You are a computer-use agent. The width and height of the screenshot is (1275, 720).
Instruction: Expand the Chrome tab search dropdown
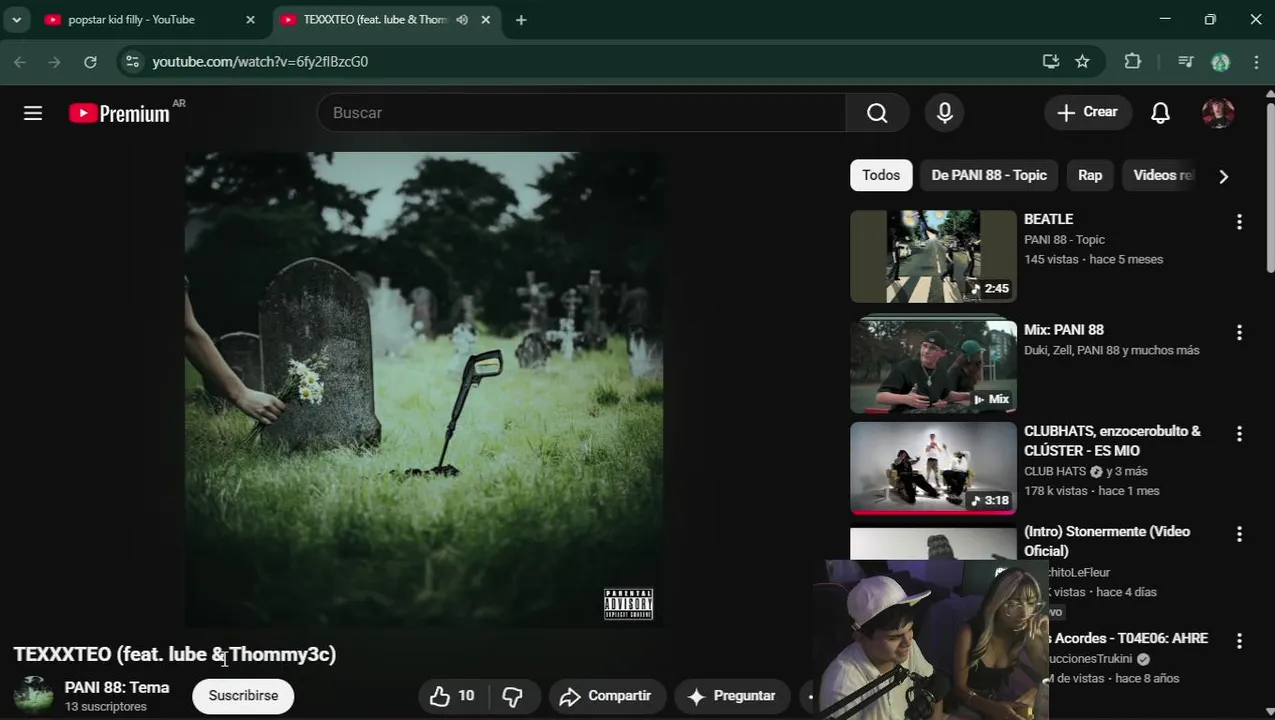tap(16, 20)
